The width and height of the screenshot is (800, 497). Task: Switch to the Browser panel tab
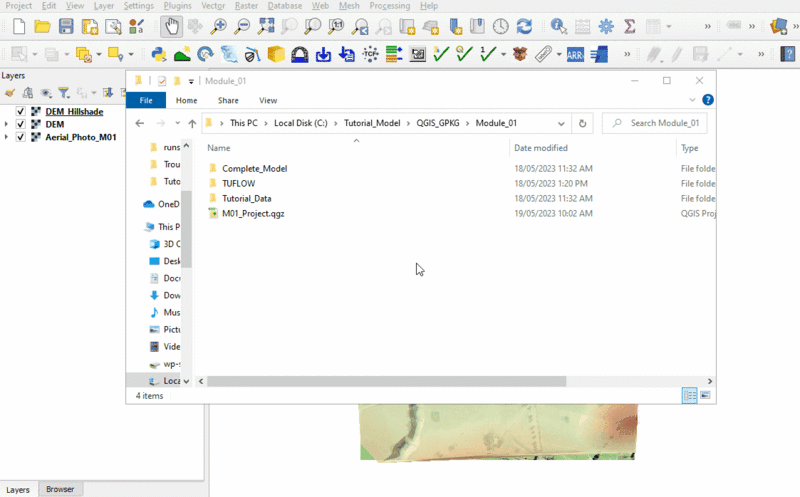point(60,489)
